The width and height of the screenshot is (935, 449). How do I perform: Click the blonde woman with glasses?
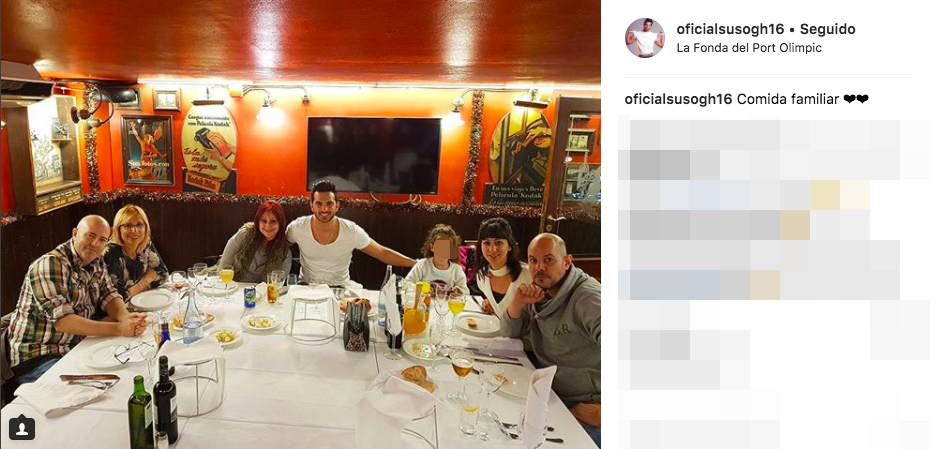pyautogui.click(x=134, y=251)
